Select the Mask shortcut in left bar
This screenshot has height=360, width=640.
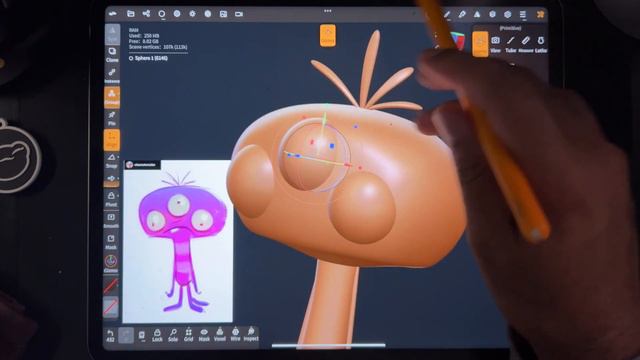[x=111, y=242]
